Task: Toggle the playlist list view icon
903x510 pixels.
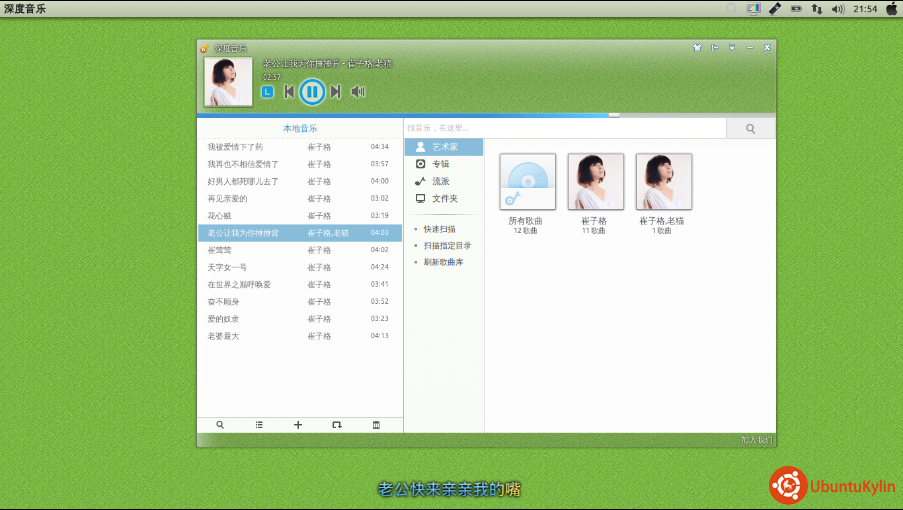Action: [x=259, y=425]
